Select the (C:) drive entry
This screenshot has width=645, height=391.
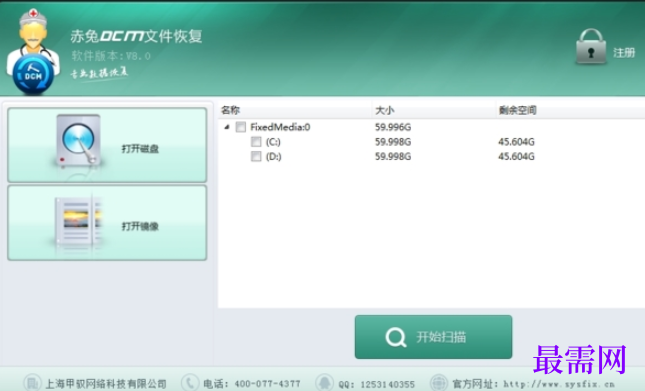coord(273,142)
